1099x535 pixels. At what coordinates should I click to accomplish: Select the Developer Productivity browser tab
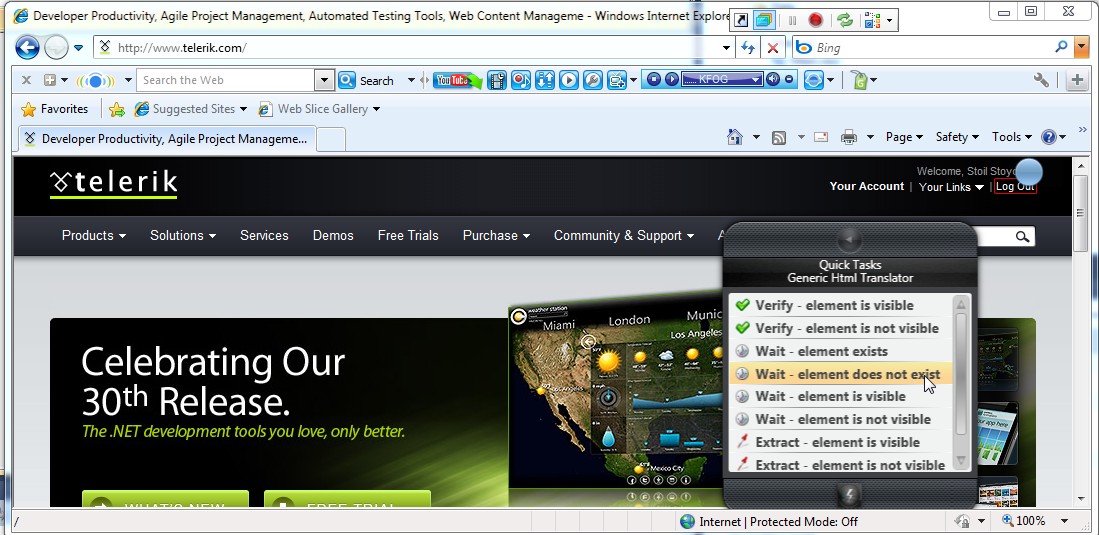168,138
